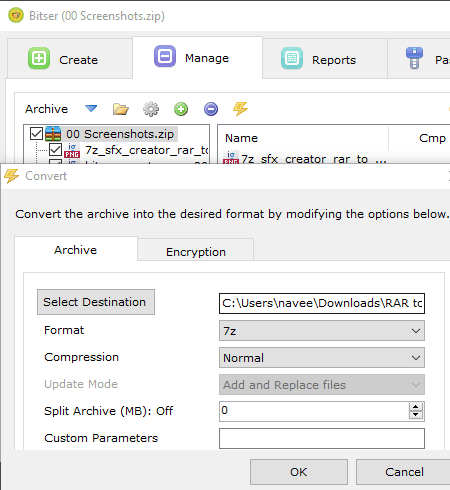Open the Update Mode dropdown
Image resolution: width=450 pixels, height=490 pixels.
[322, 385]
